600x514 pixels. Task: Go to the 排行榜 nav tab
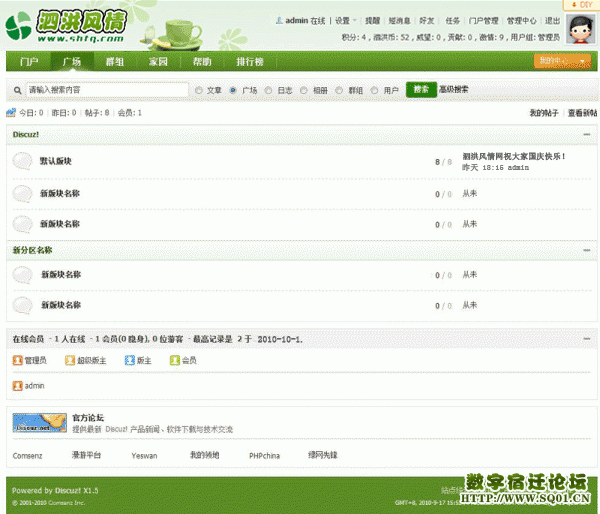pos(250,62)
